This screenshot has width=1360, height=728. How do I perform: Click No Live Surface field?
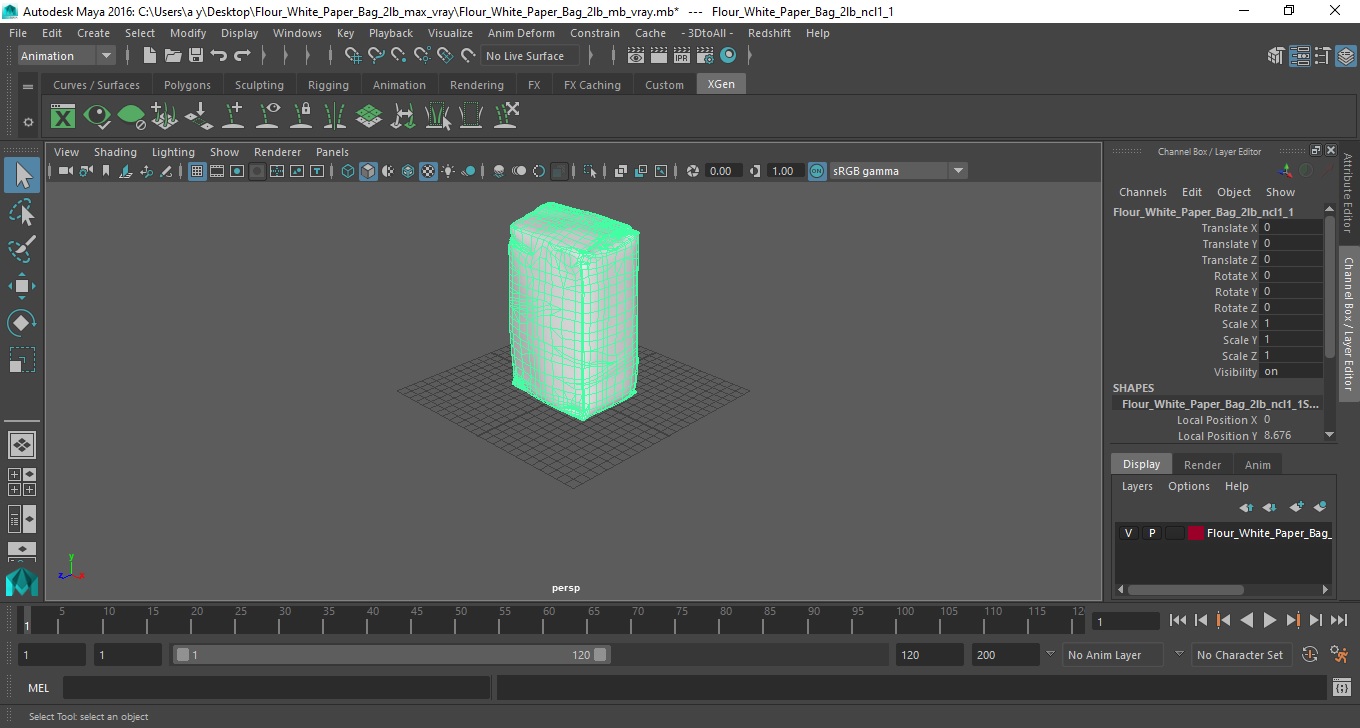coord(529,56)
